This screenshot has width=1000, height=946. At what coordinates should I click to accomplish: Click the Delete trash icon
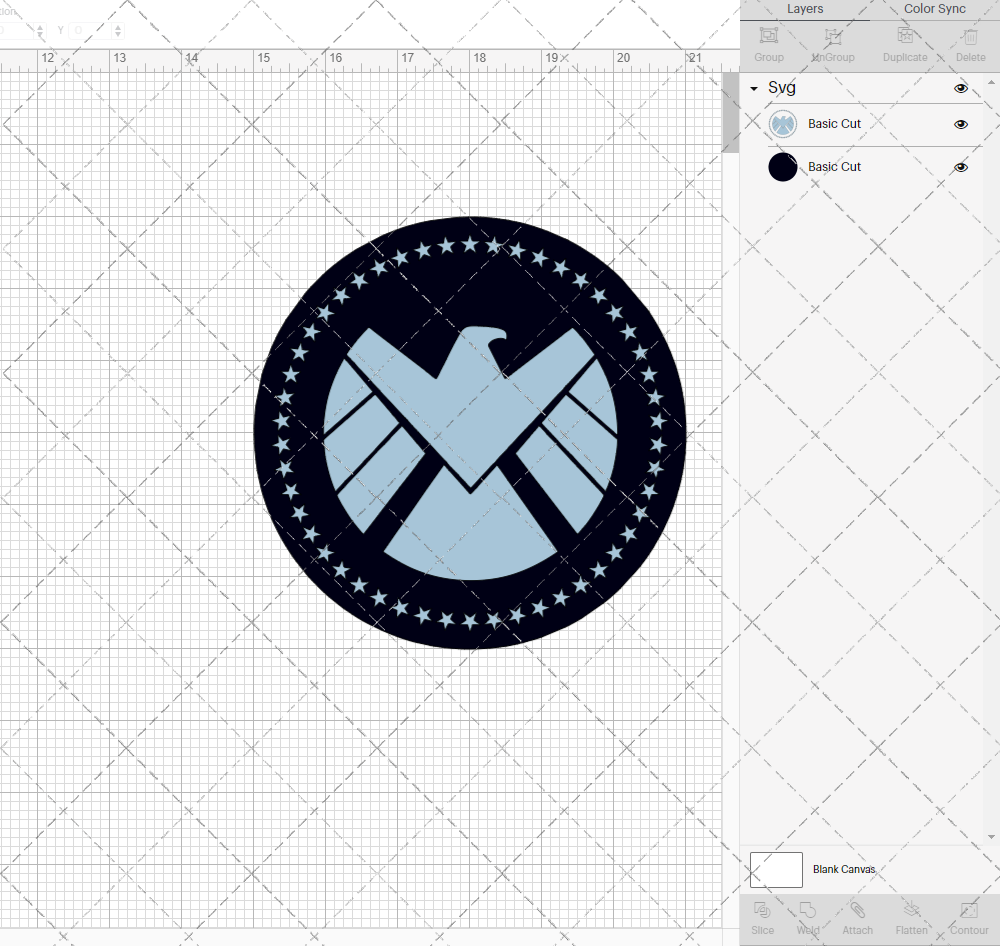coord(970,36)
